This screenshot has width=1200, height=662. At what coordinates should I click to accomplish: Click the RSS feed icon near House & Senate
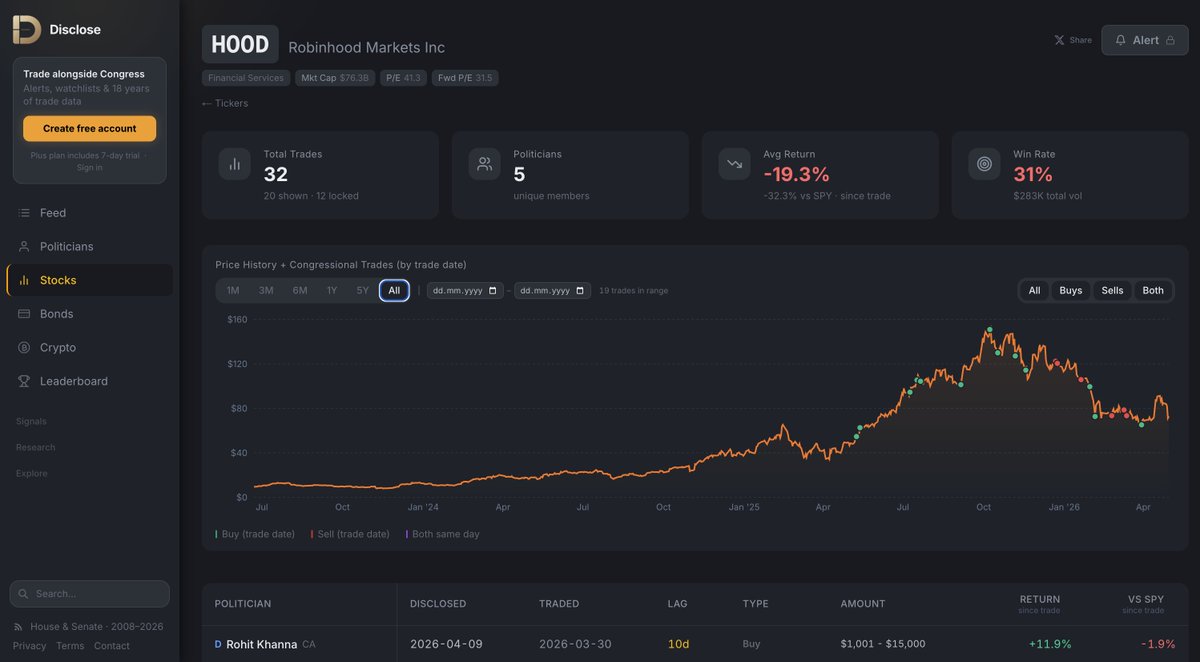[19, 627]
